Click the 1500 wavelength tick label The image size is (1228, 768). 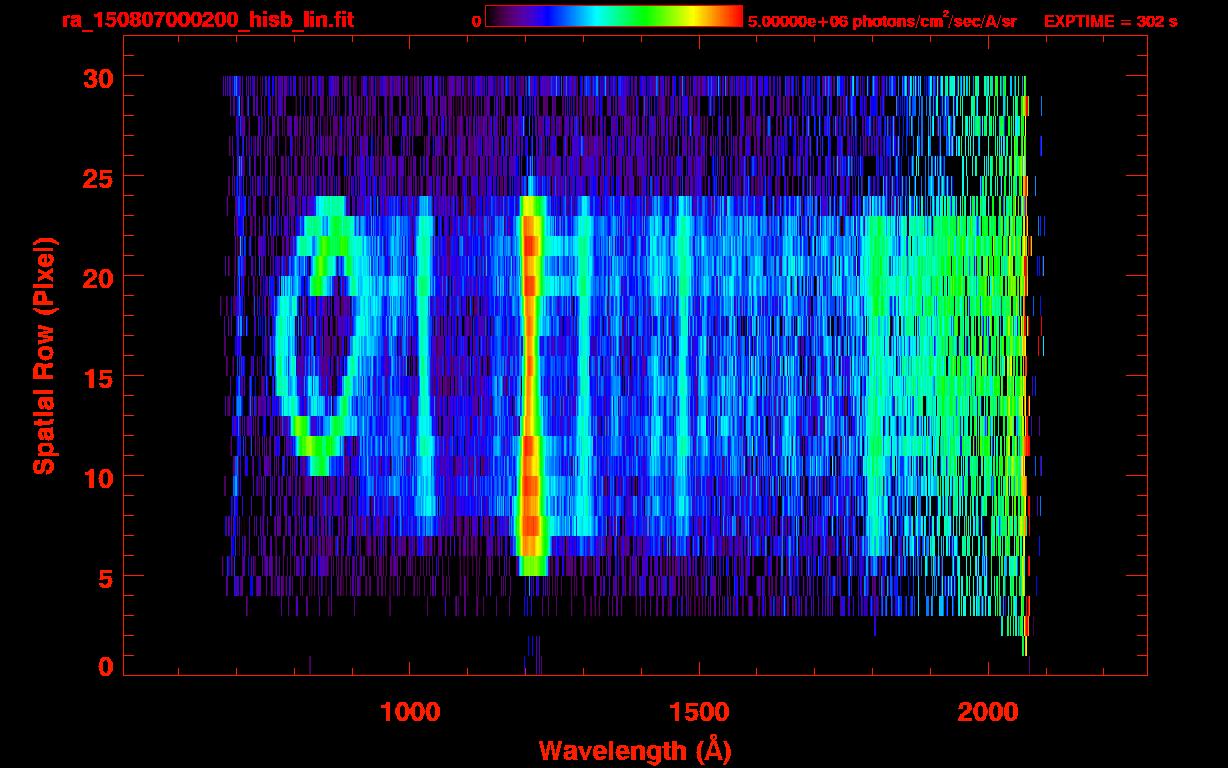tap(699, 711)
